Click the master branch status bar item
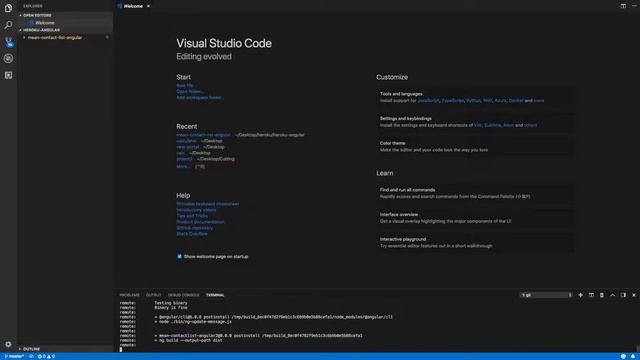The height and width of the screenshot is (360, 640). click(14, 356)
